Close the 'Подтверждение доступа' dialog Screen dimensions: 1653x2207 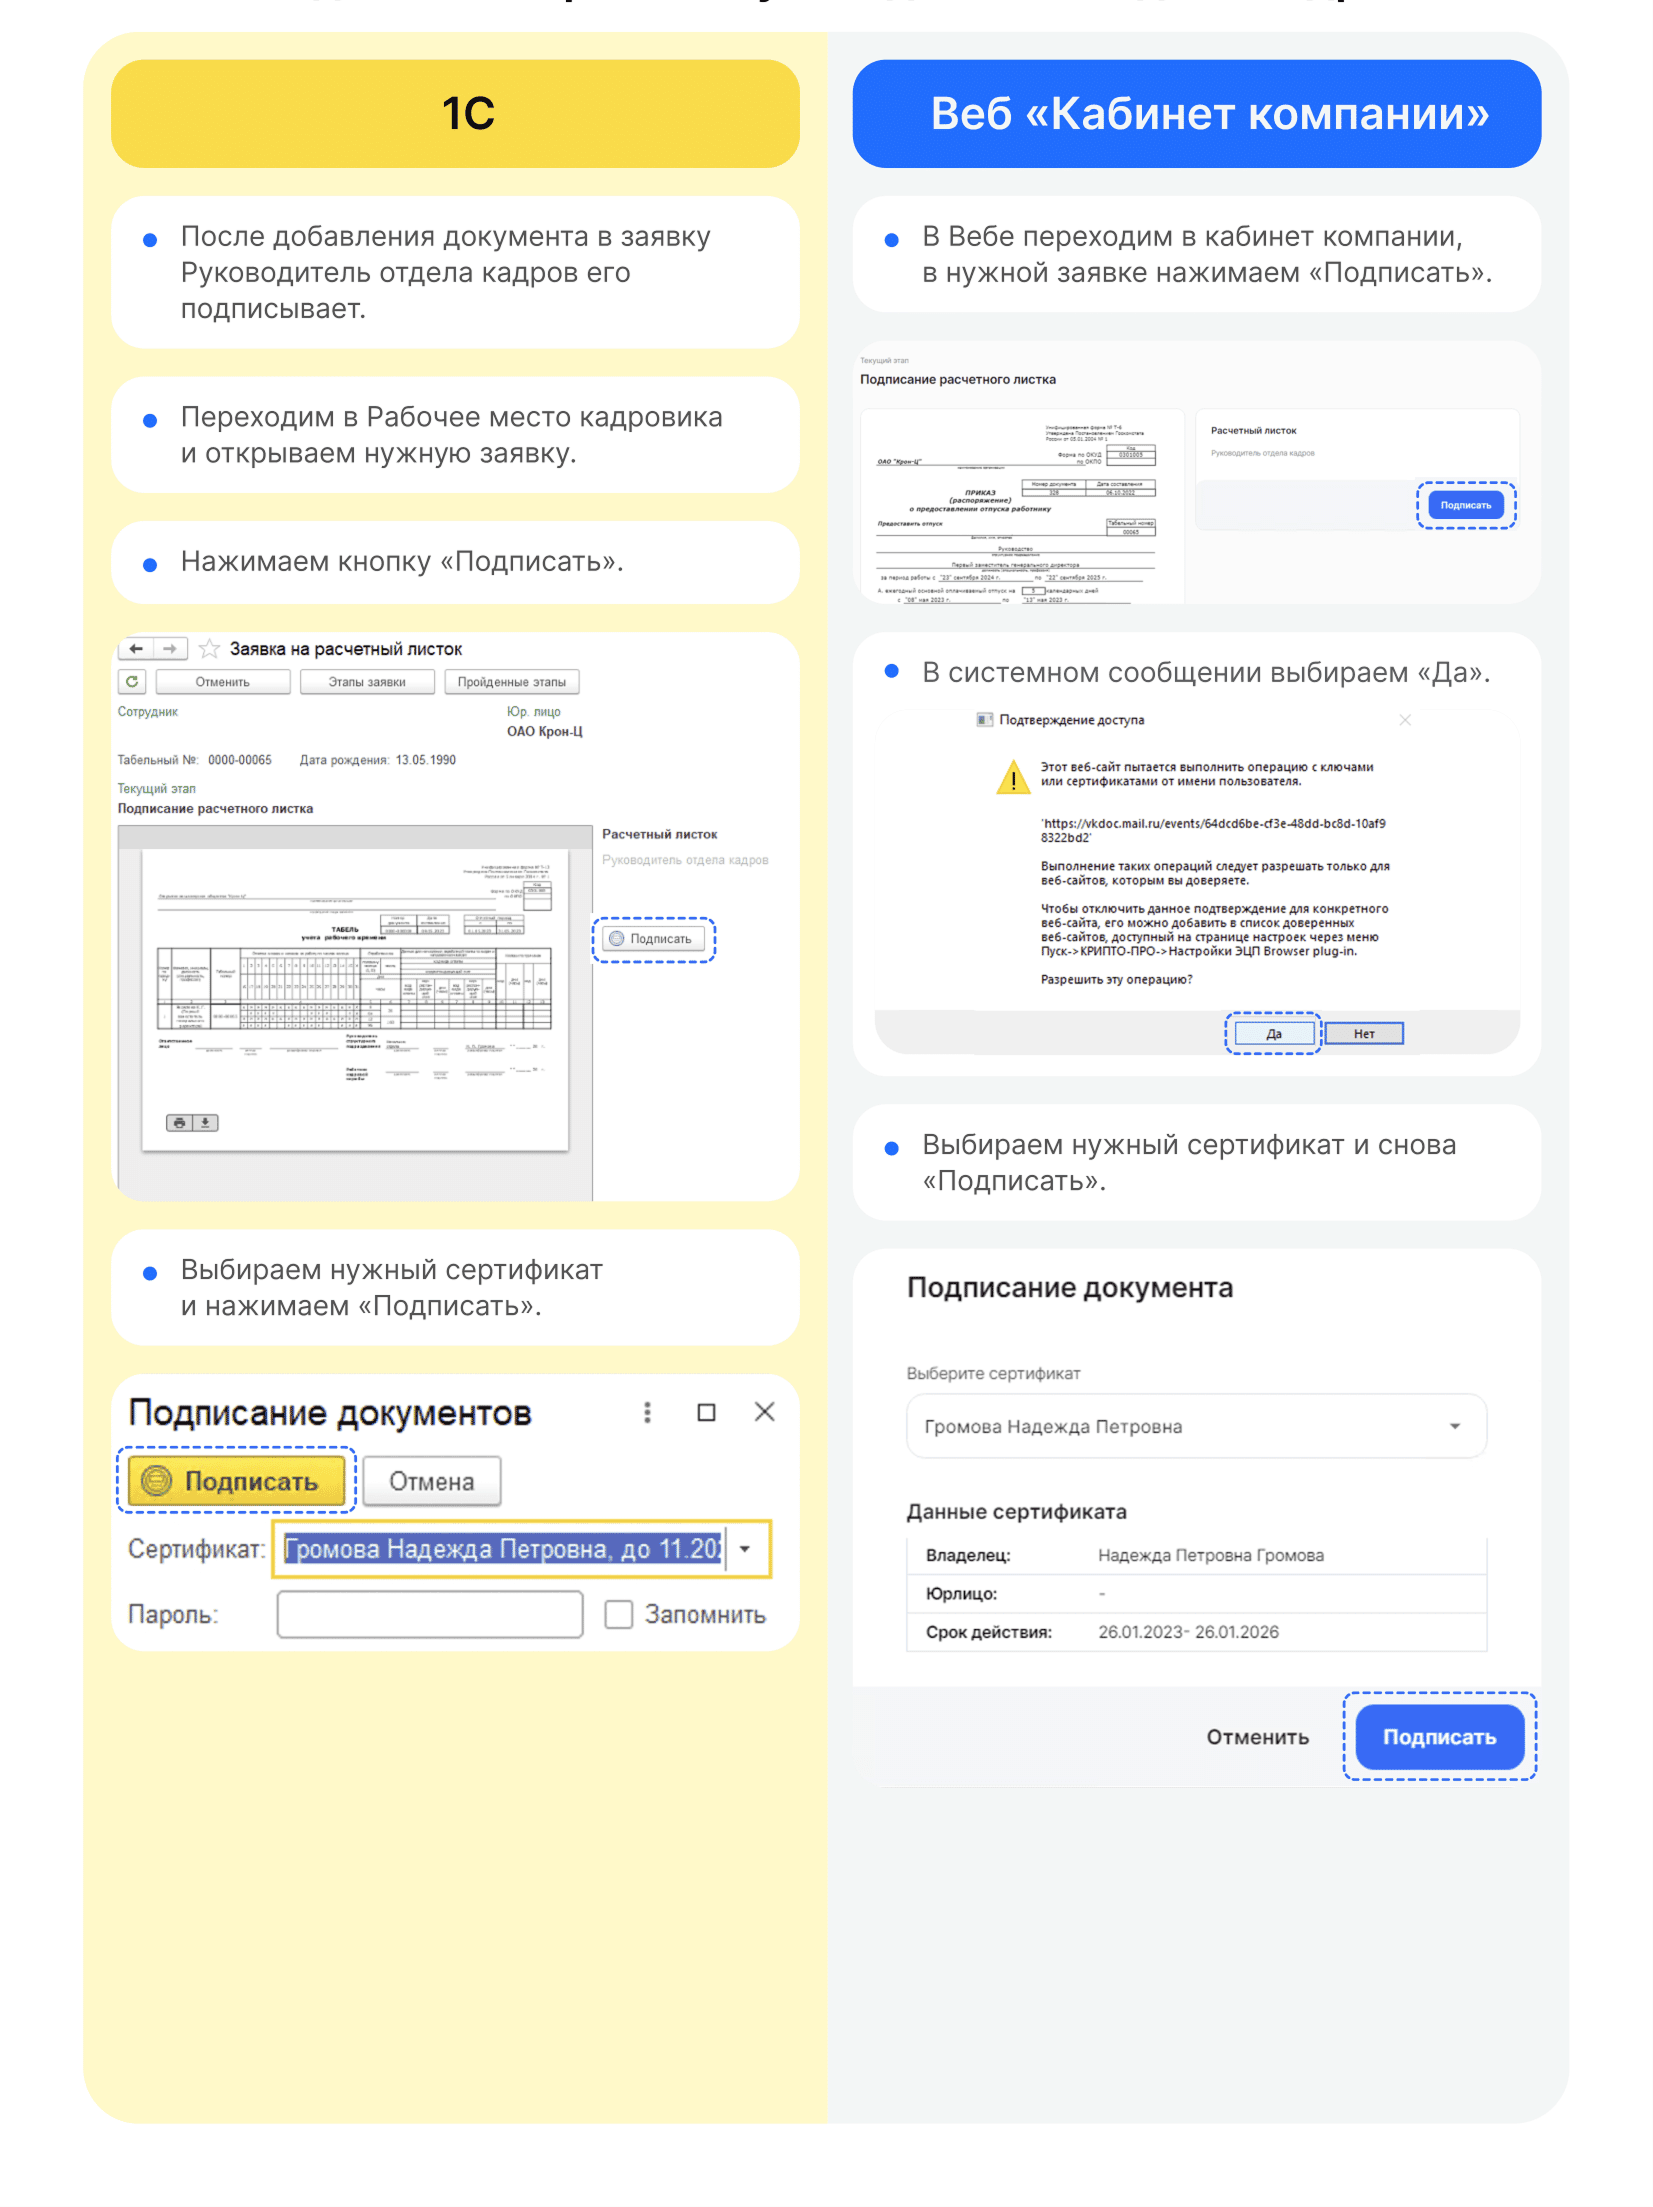1405,720
